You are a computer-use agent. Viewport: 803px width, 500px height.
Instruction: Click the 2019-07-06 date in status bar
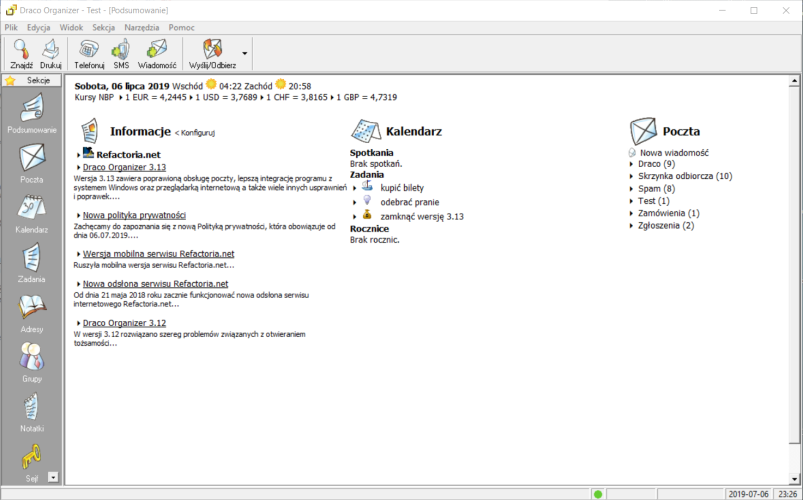pos(748,494)
